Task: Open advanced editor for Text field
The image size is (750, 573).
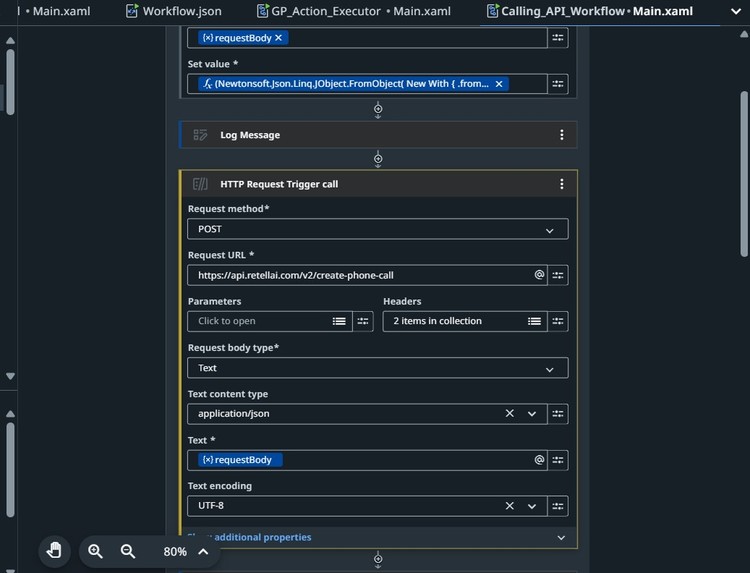Action: (x=558, y=460)
